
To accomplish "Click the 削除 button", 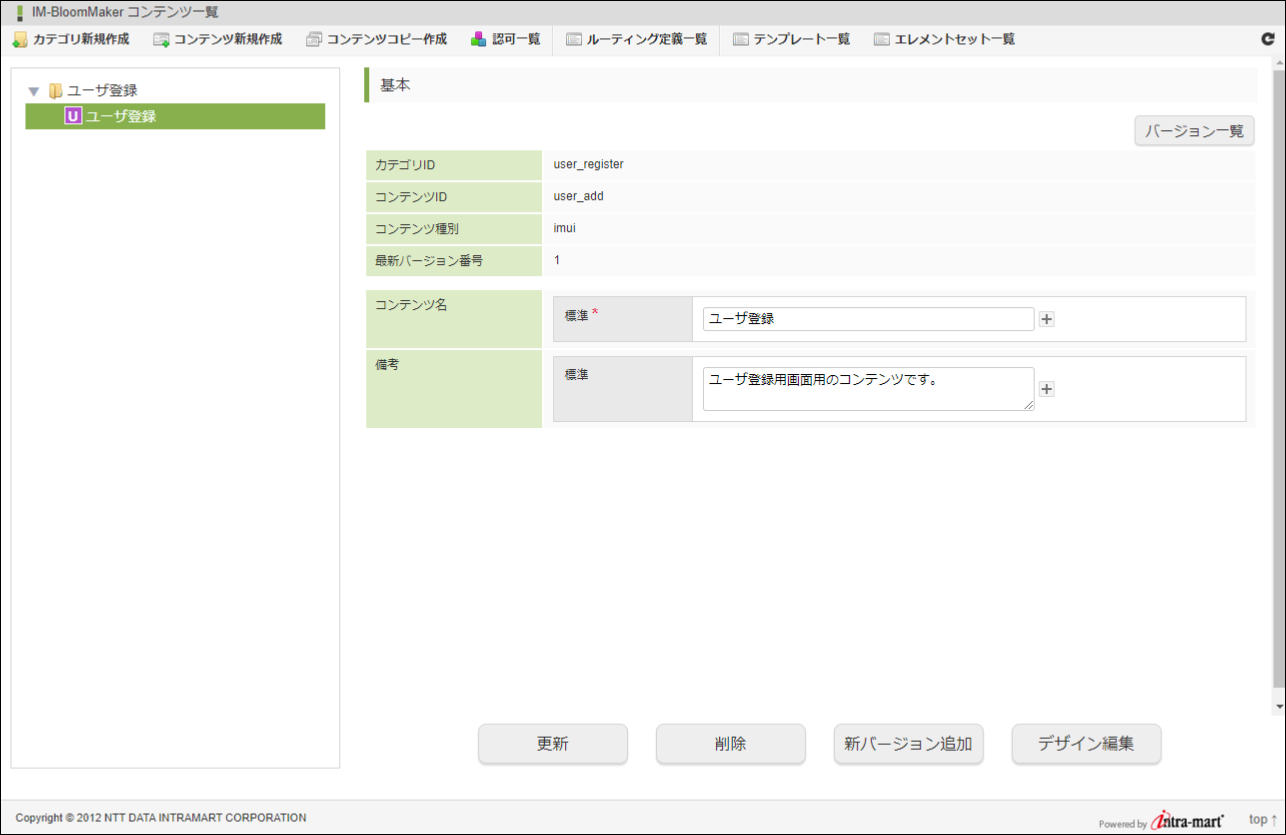I will coord(731,744).
